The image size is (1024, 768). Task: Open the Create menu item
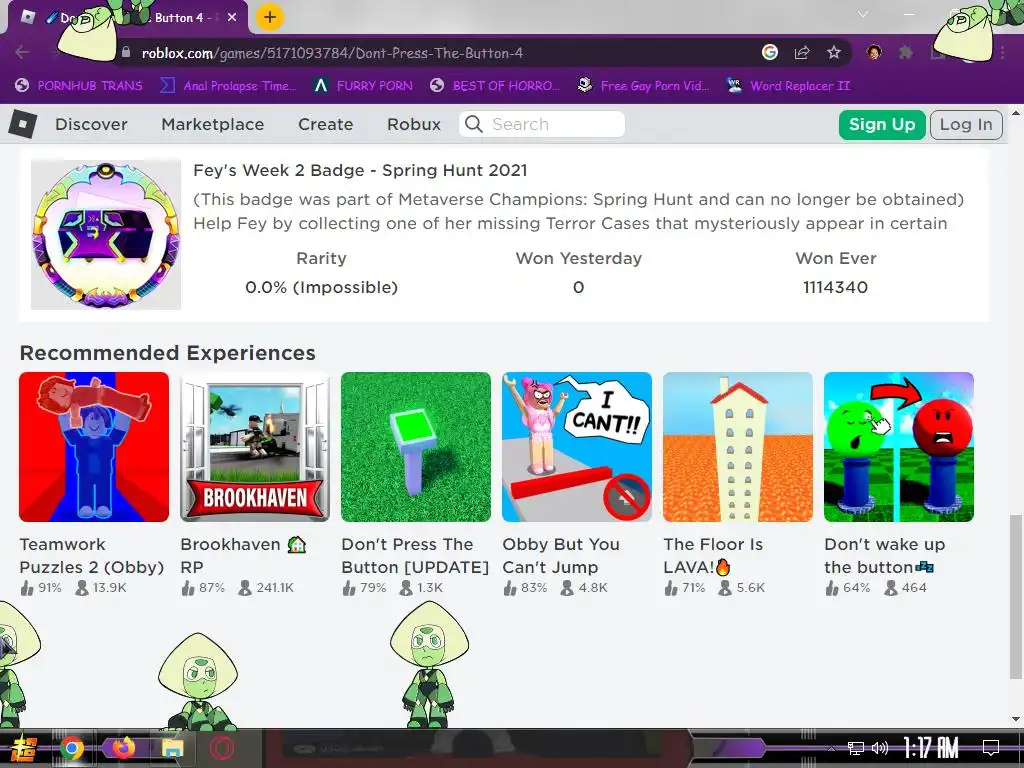tap(326, 124)
